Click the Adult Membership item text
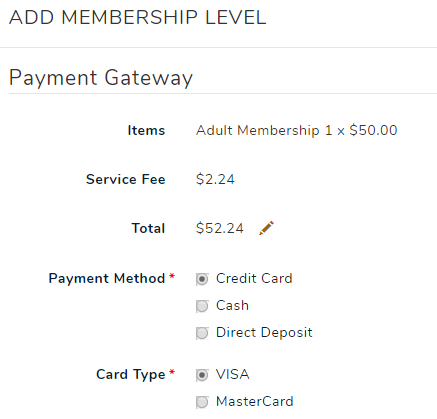The height and width of the screenshot is (419, 437). 258,130
